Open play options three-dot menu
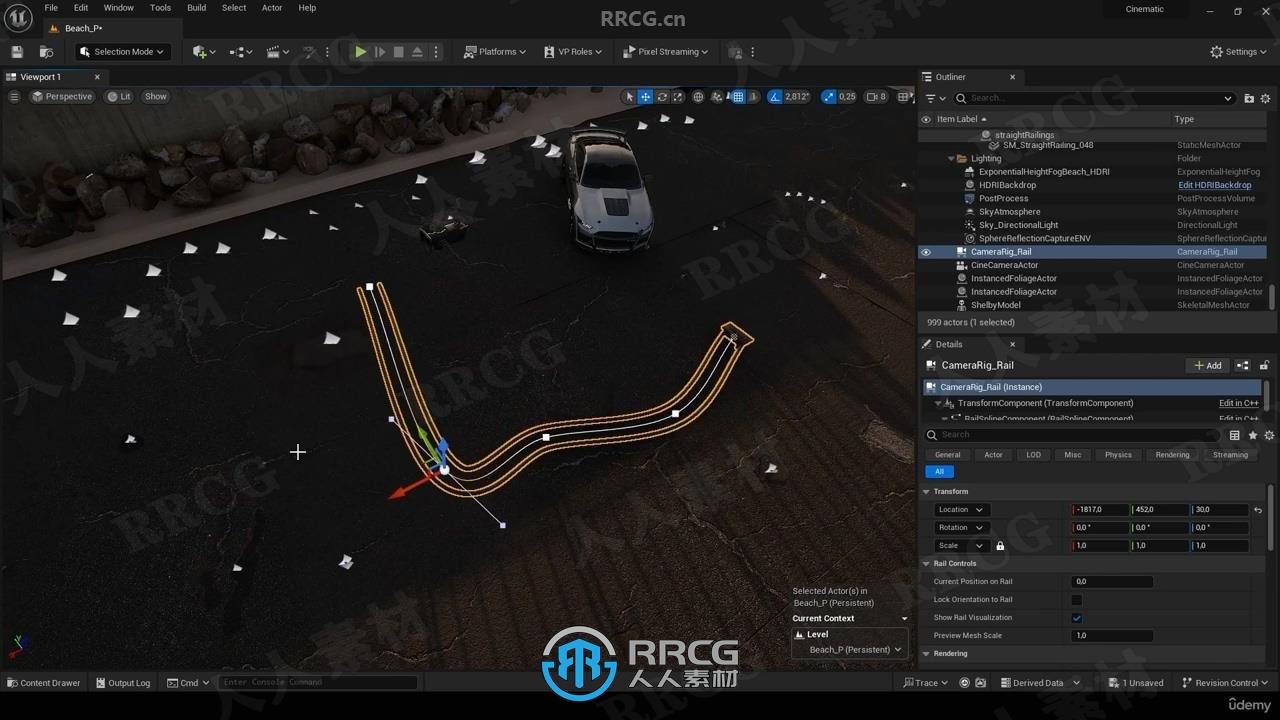 [435, 52]
